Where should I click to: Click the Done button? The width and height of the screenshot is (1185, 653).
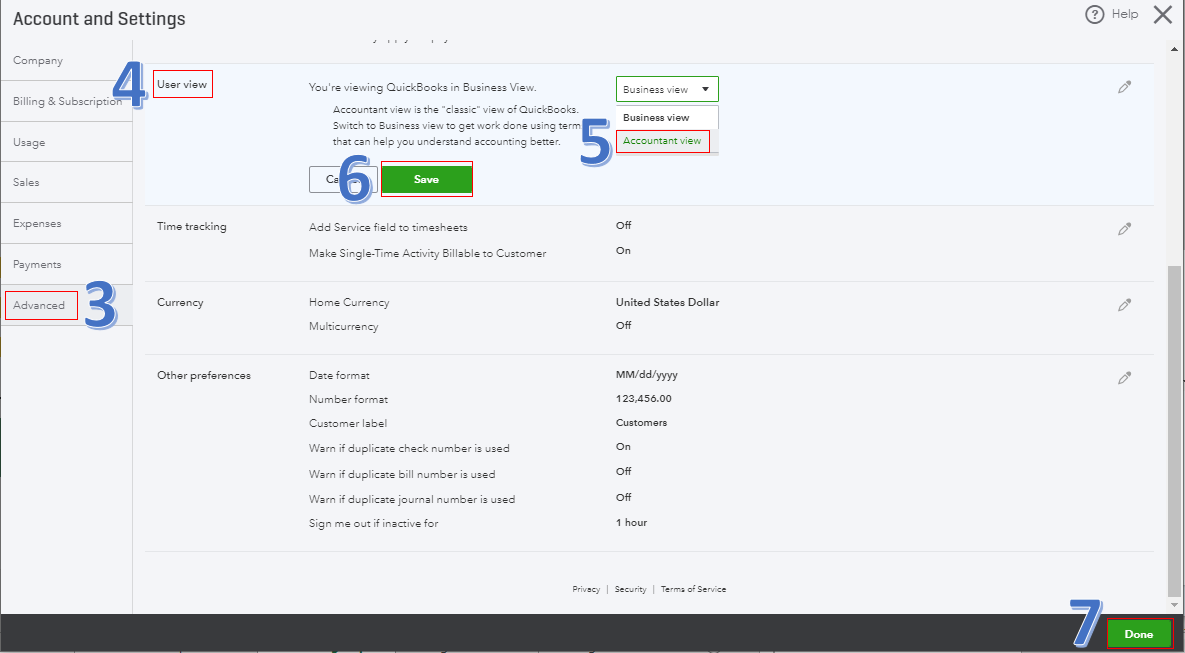[x=1138, y=634]
